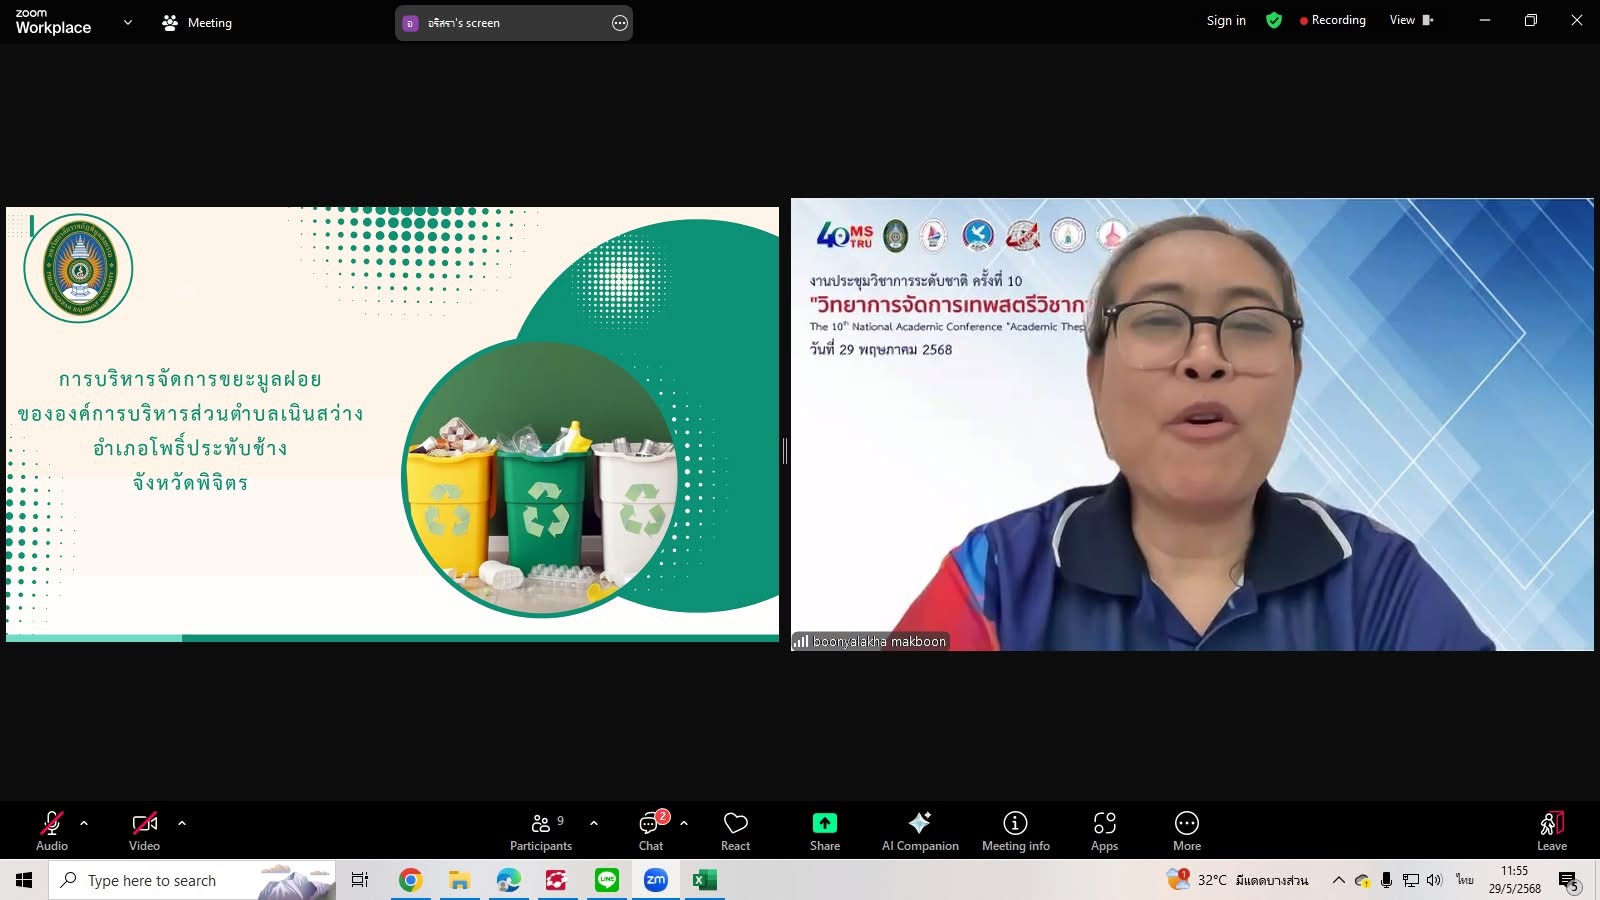The height and width of the screenshot is (900, 1600).
Task: Open AI Companion
Action: (x=919, y=830)
